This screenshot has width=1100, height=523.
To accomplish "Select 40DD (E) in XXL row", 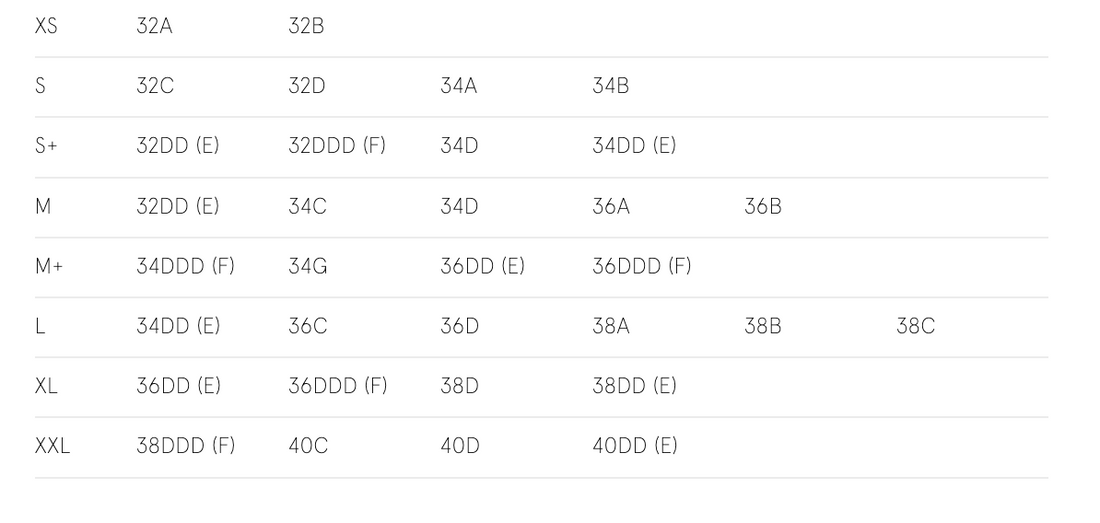I will tap(635, 446).
